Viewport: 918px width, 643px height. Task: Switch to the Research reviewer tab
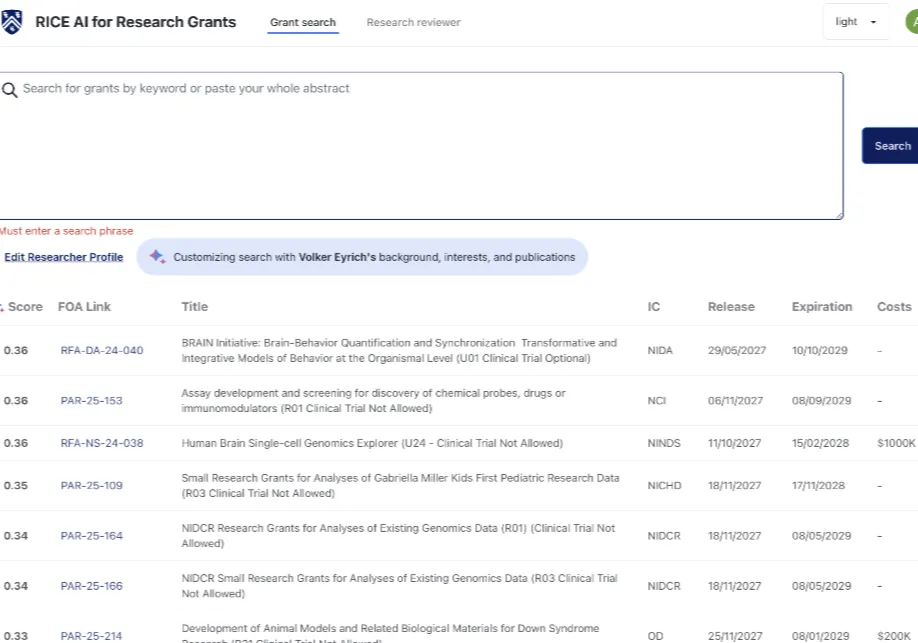tap(413, 22)
